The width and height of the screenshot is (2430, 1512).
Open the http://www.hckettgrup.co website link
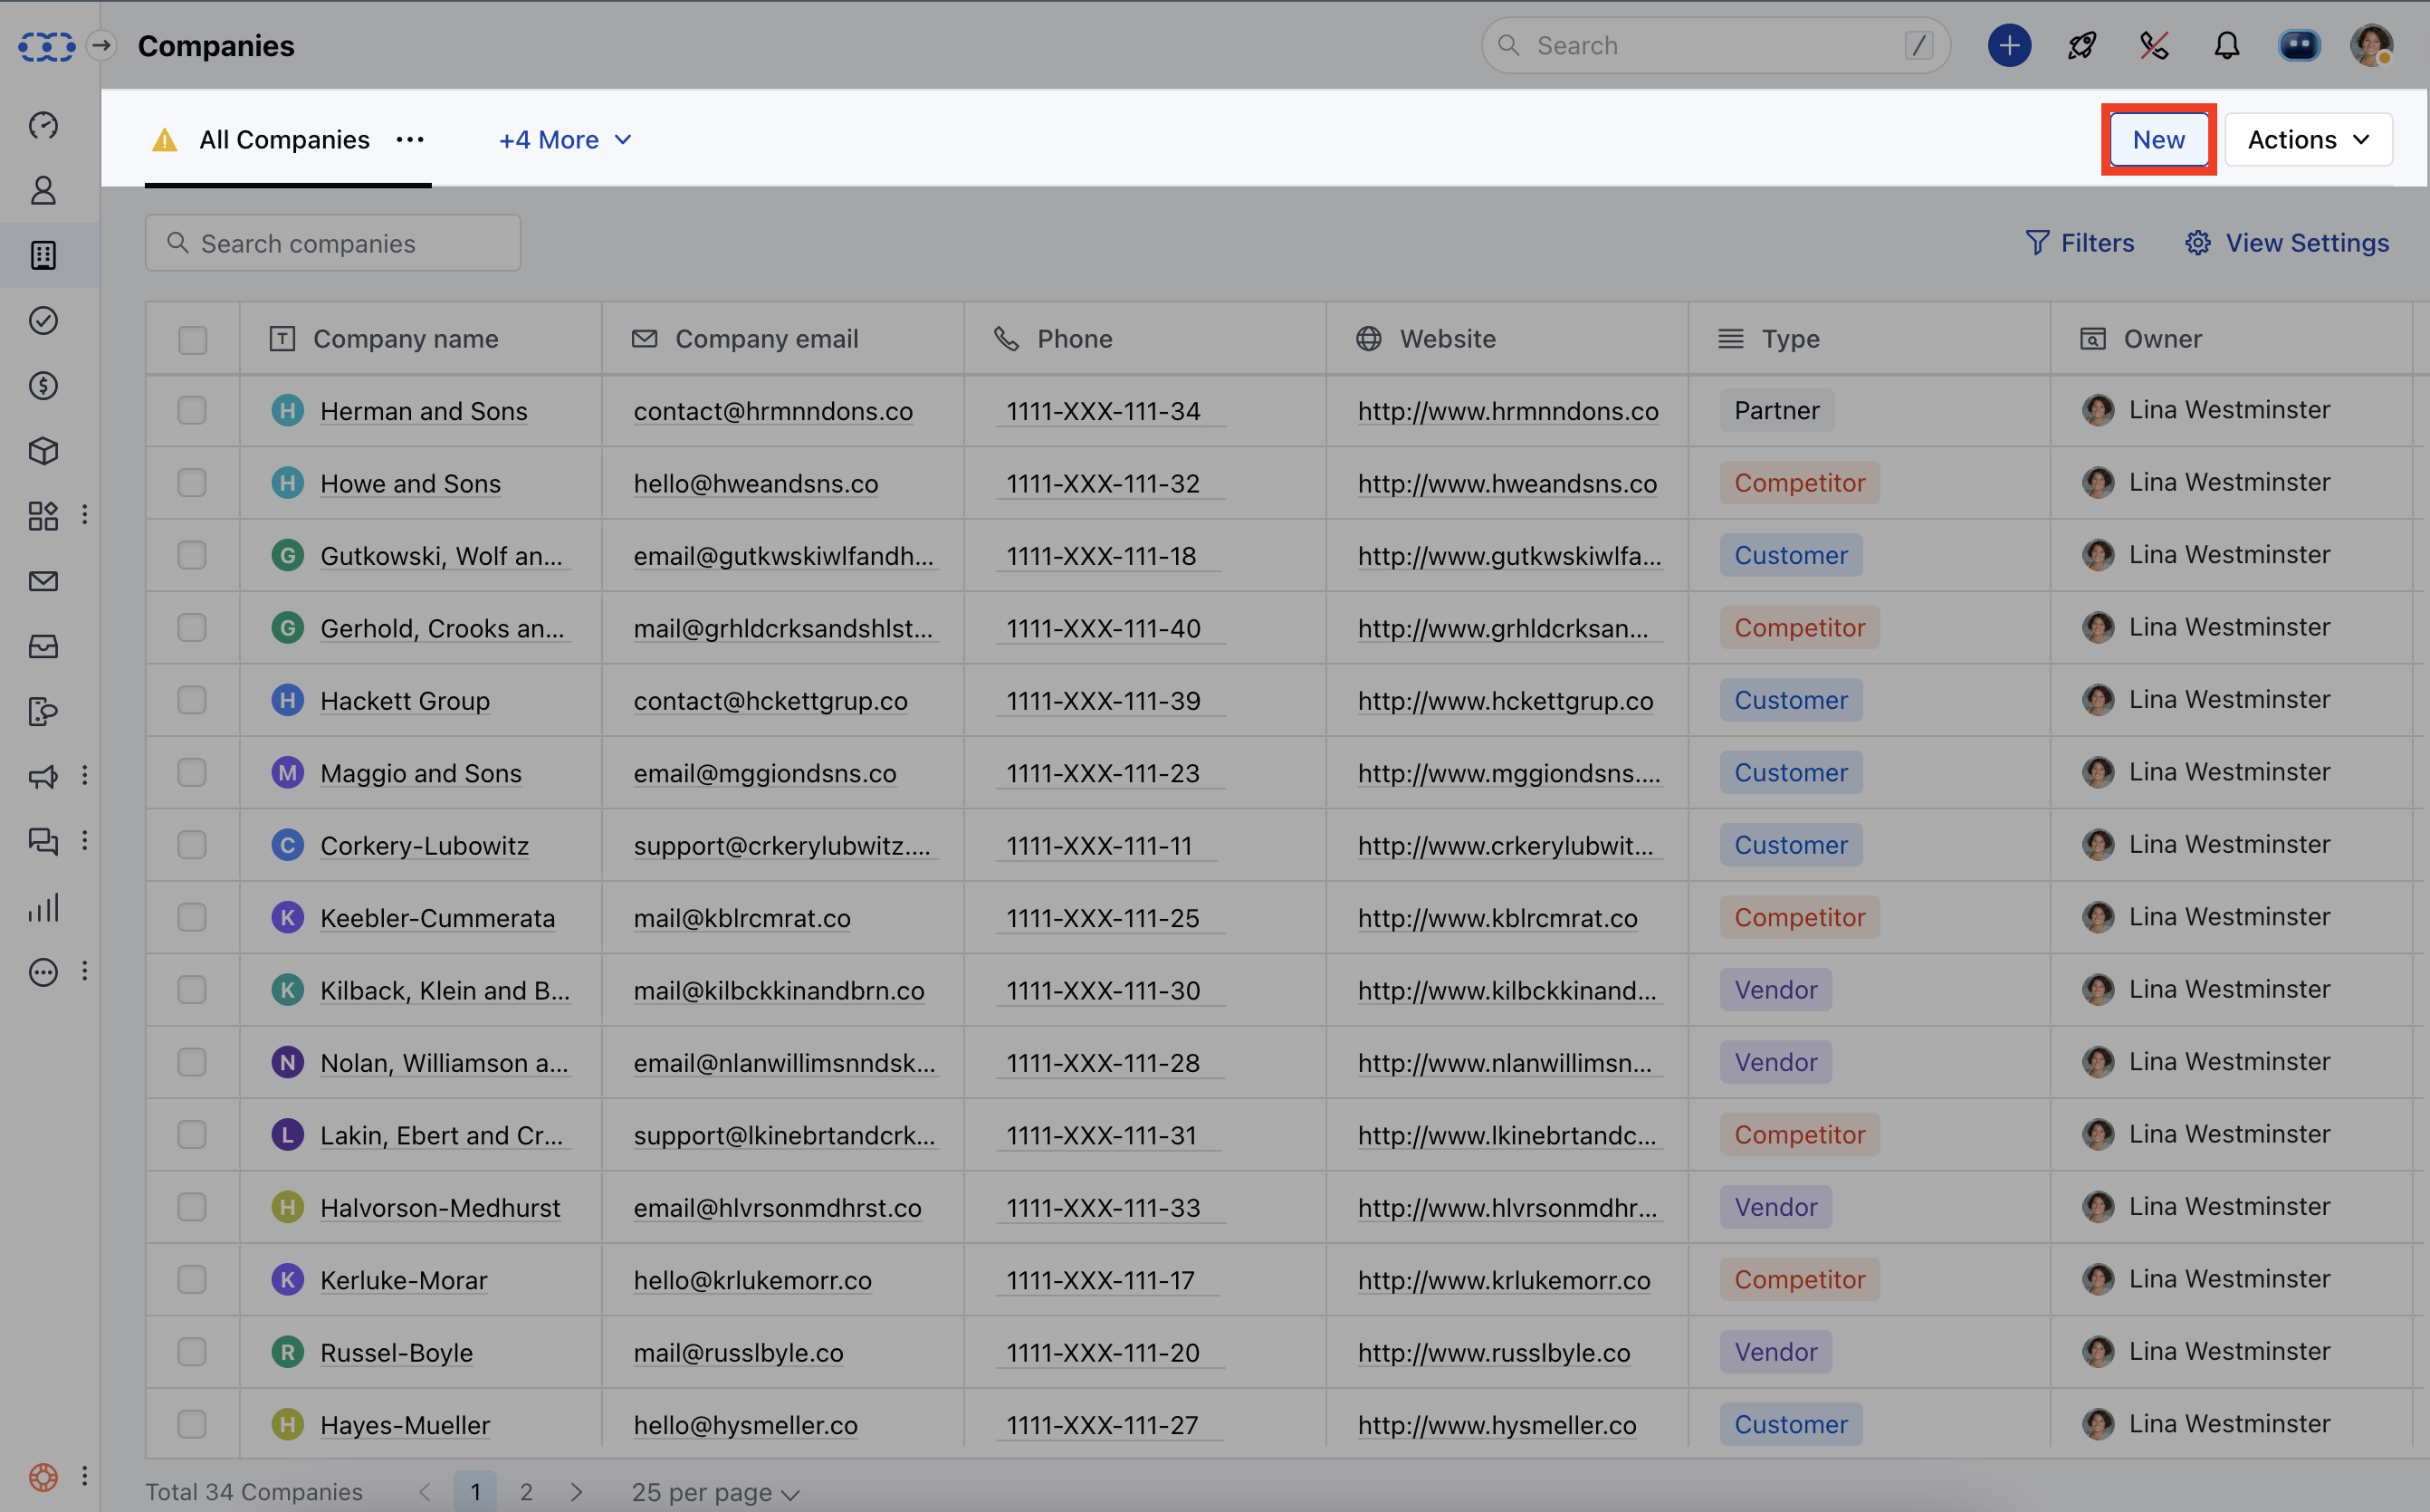point(1506,701)
